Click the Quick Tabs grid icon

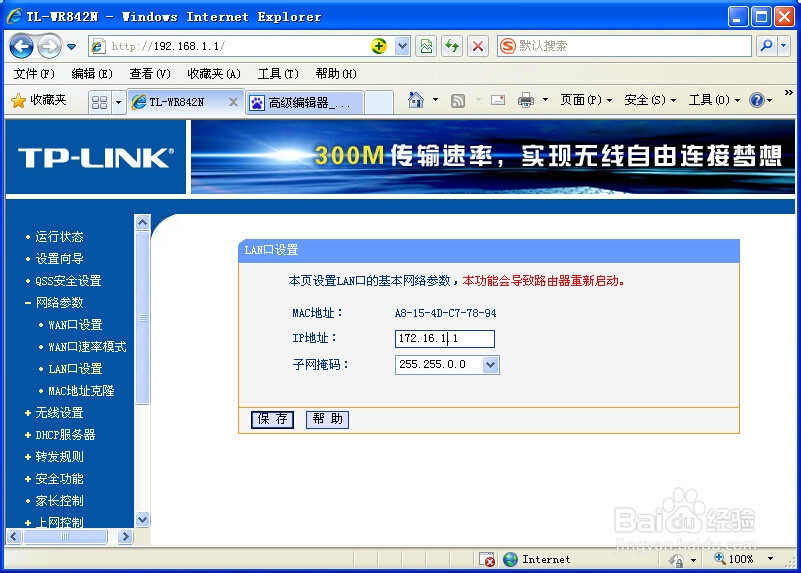click(99, 103)
